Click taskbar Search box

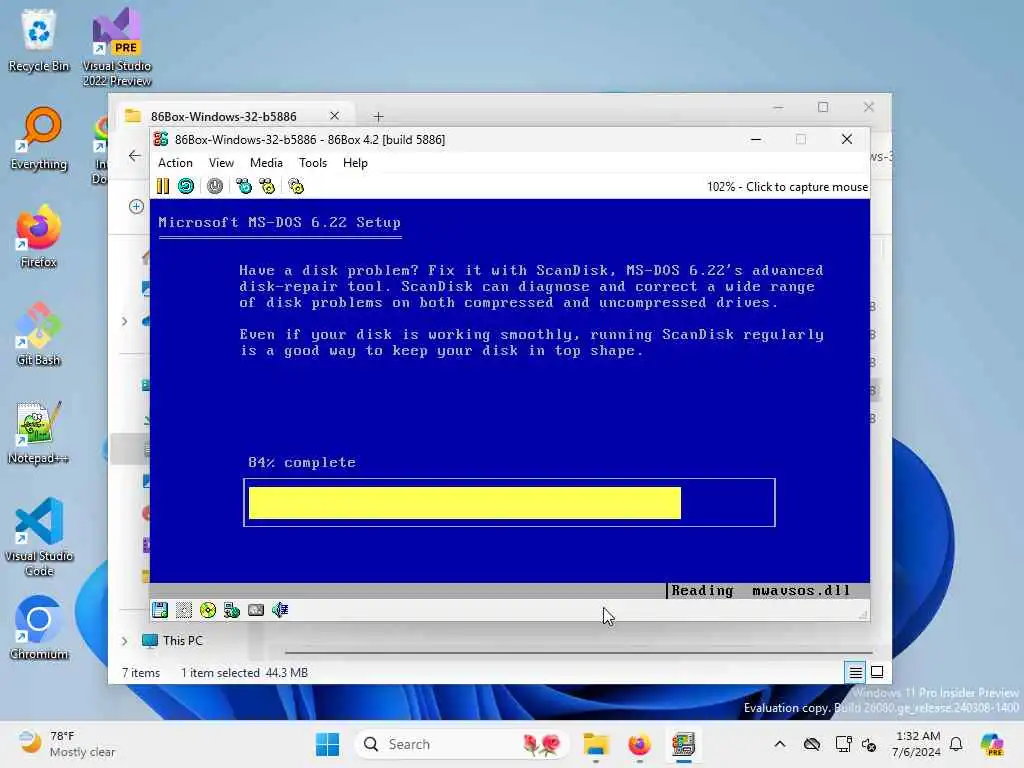[462, 744]
